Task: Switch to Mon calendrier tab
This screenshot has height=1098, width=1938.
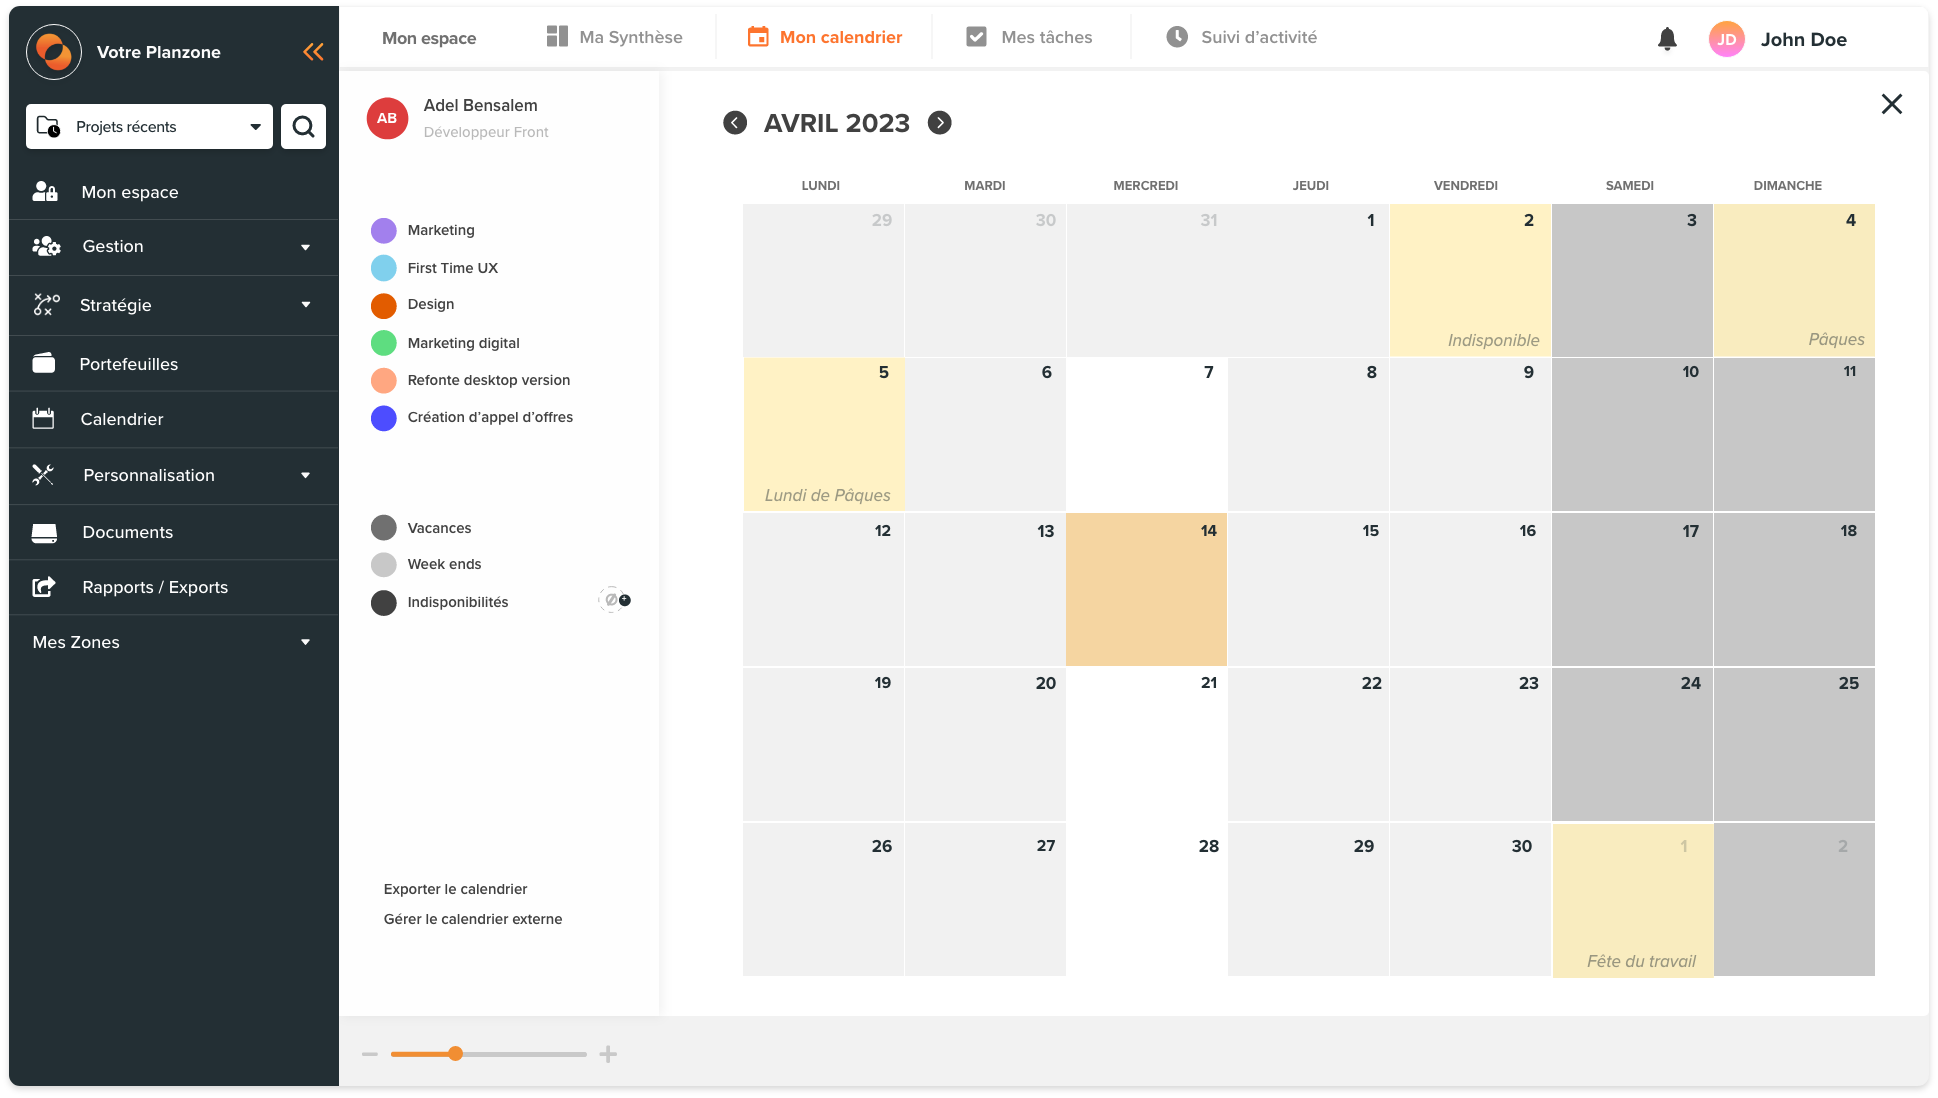Action: (825, 37)
